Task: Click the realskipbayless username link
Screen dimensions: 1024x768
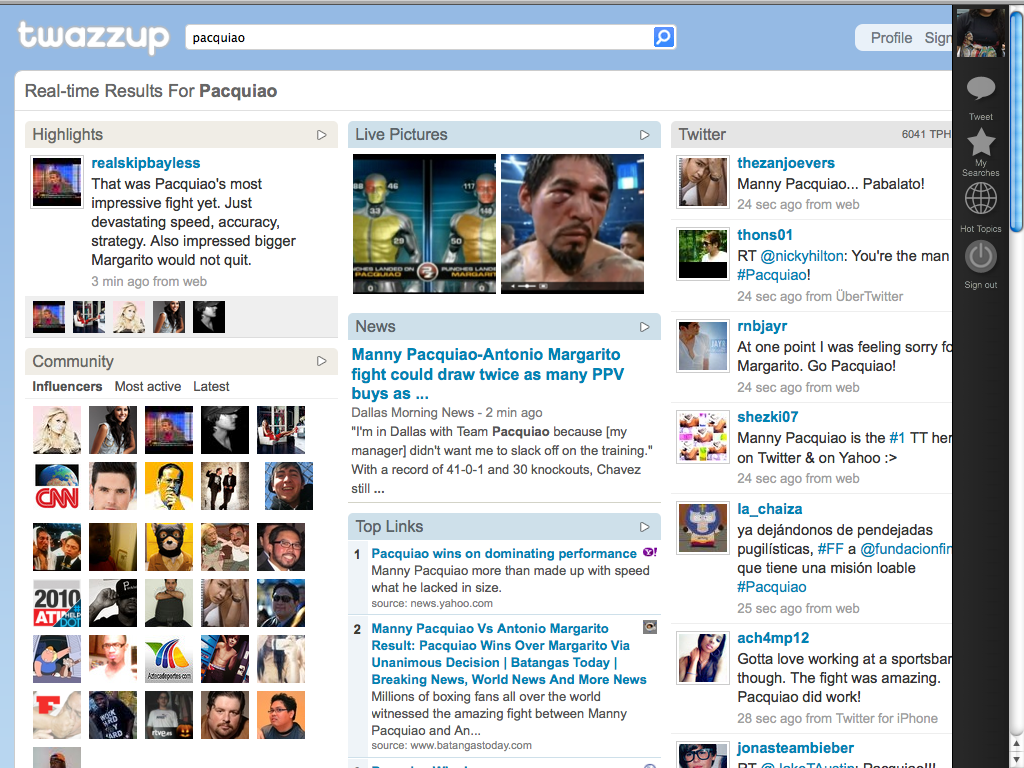Action: (x=146, y=163)
